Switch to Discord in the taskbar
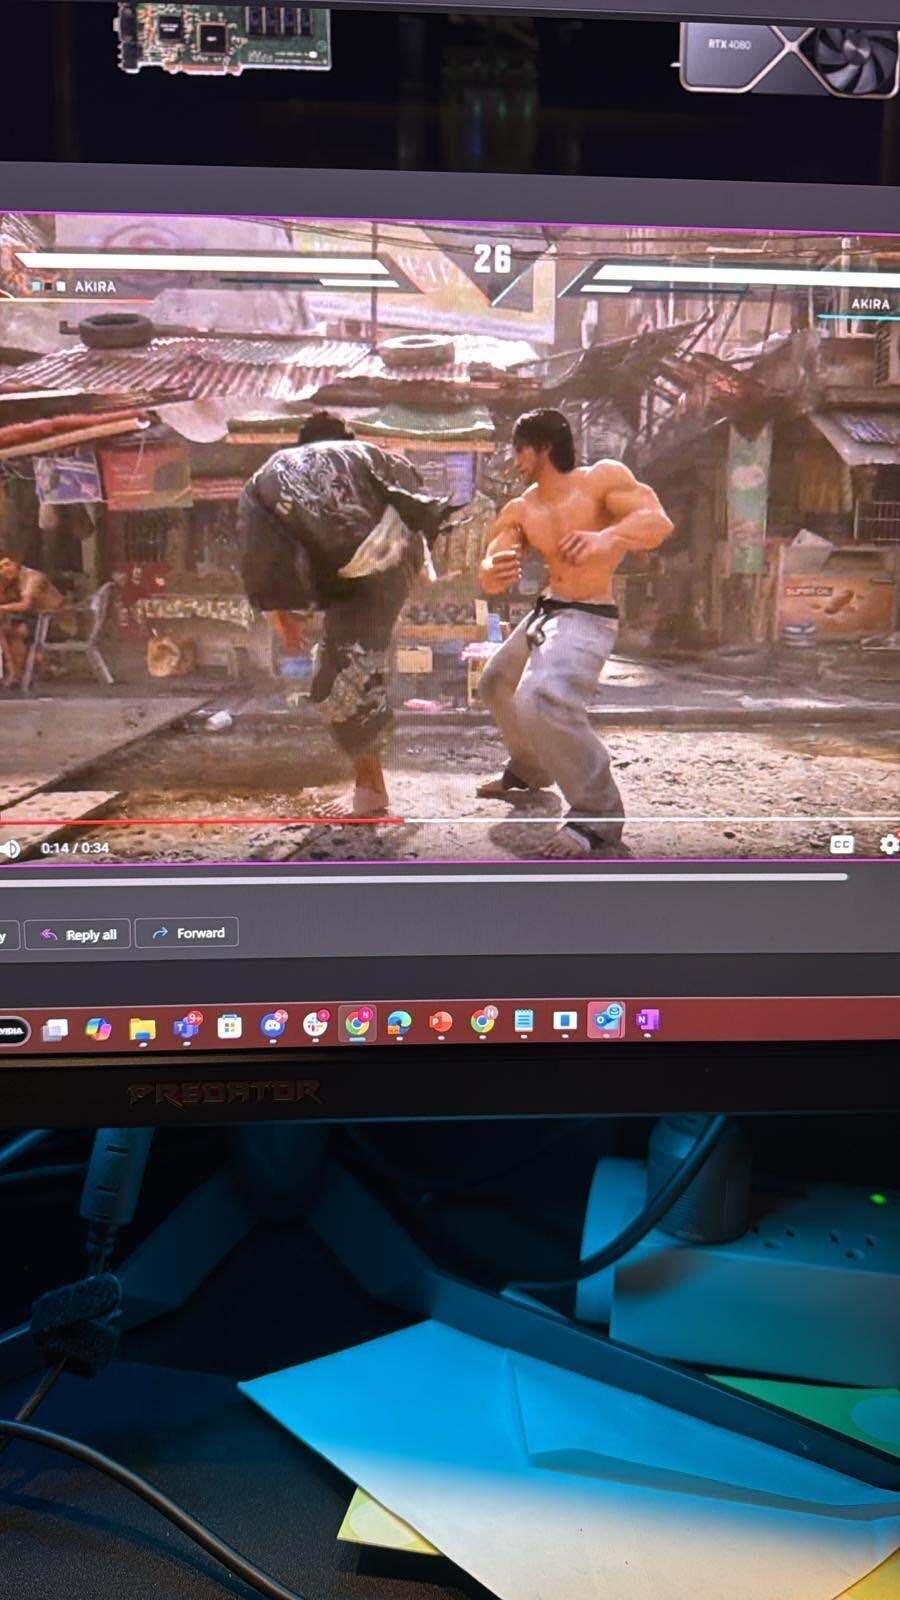 pyautogui.click(x=272, y=1025)
